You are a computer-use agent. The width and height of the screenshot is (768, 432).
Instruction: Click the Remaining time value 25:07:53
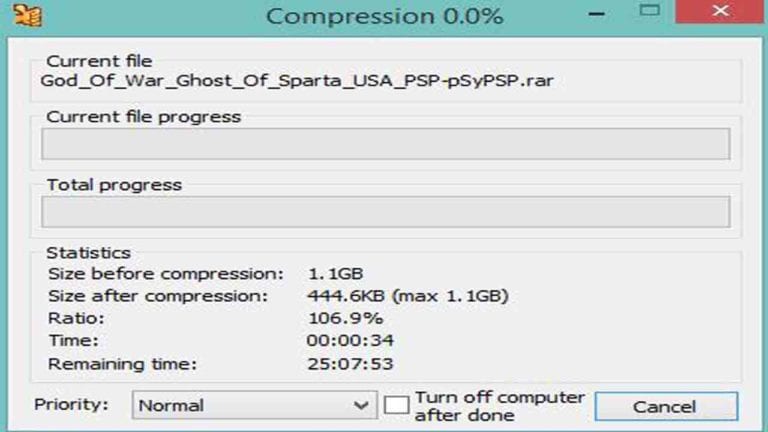[350, 364]
